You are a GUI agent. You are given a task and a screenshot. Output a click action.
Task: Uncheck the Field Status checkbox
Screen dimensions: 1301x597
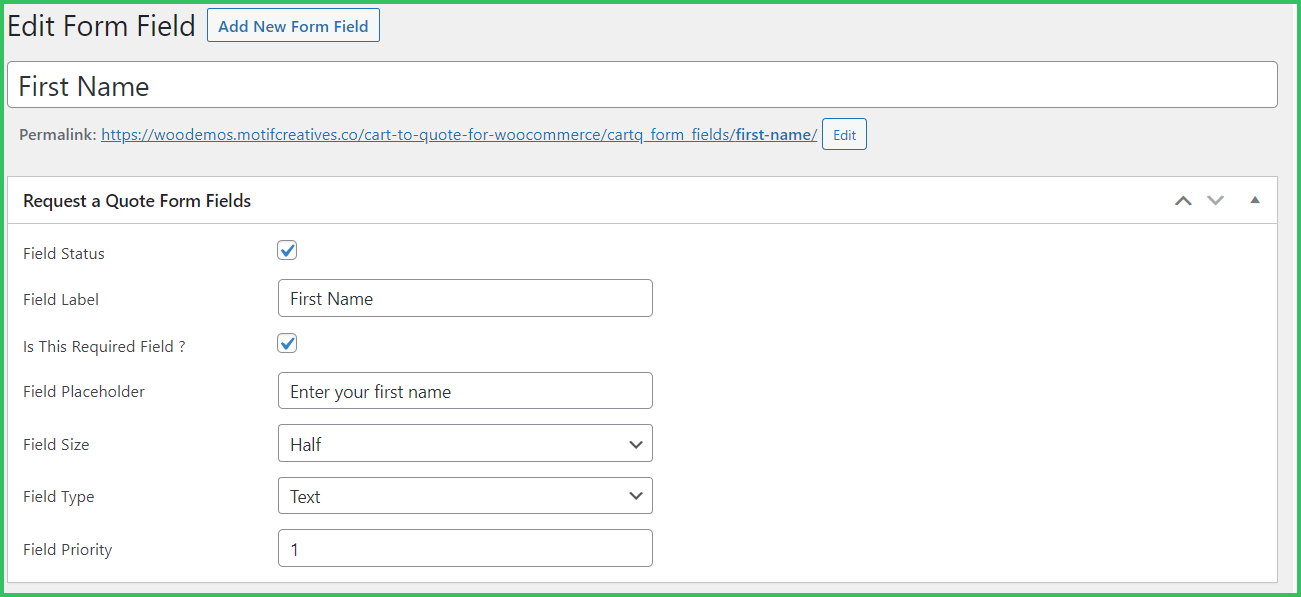(x=287, y=251)
